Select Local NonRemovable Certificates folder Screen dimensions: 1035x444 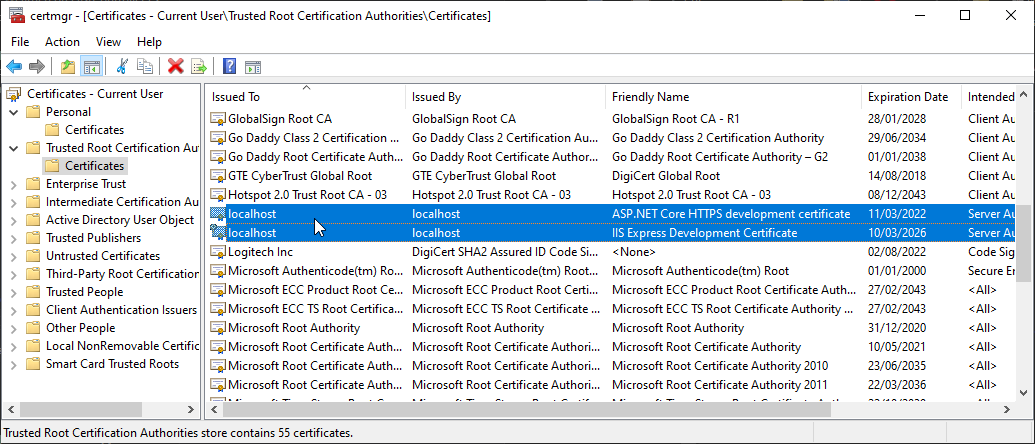[122, 346]
